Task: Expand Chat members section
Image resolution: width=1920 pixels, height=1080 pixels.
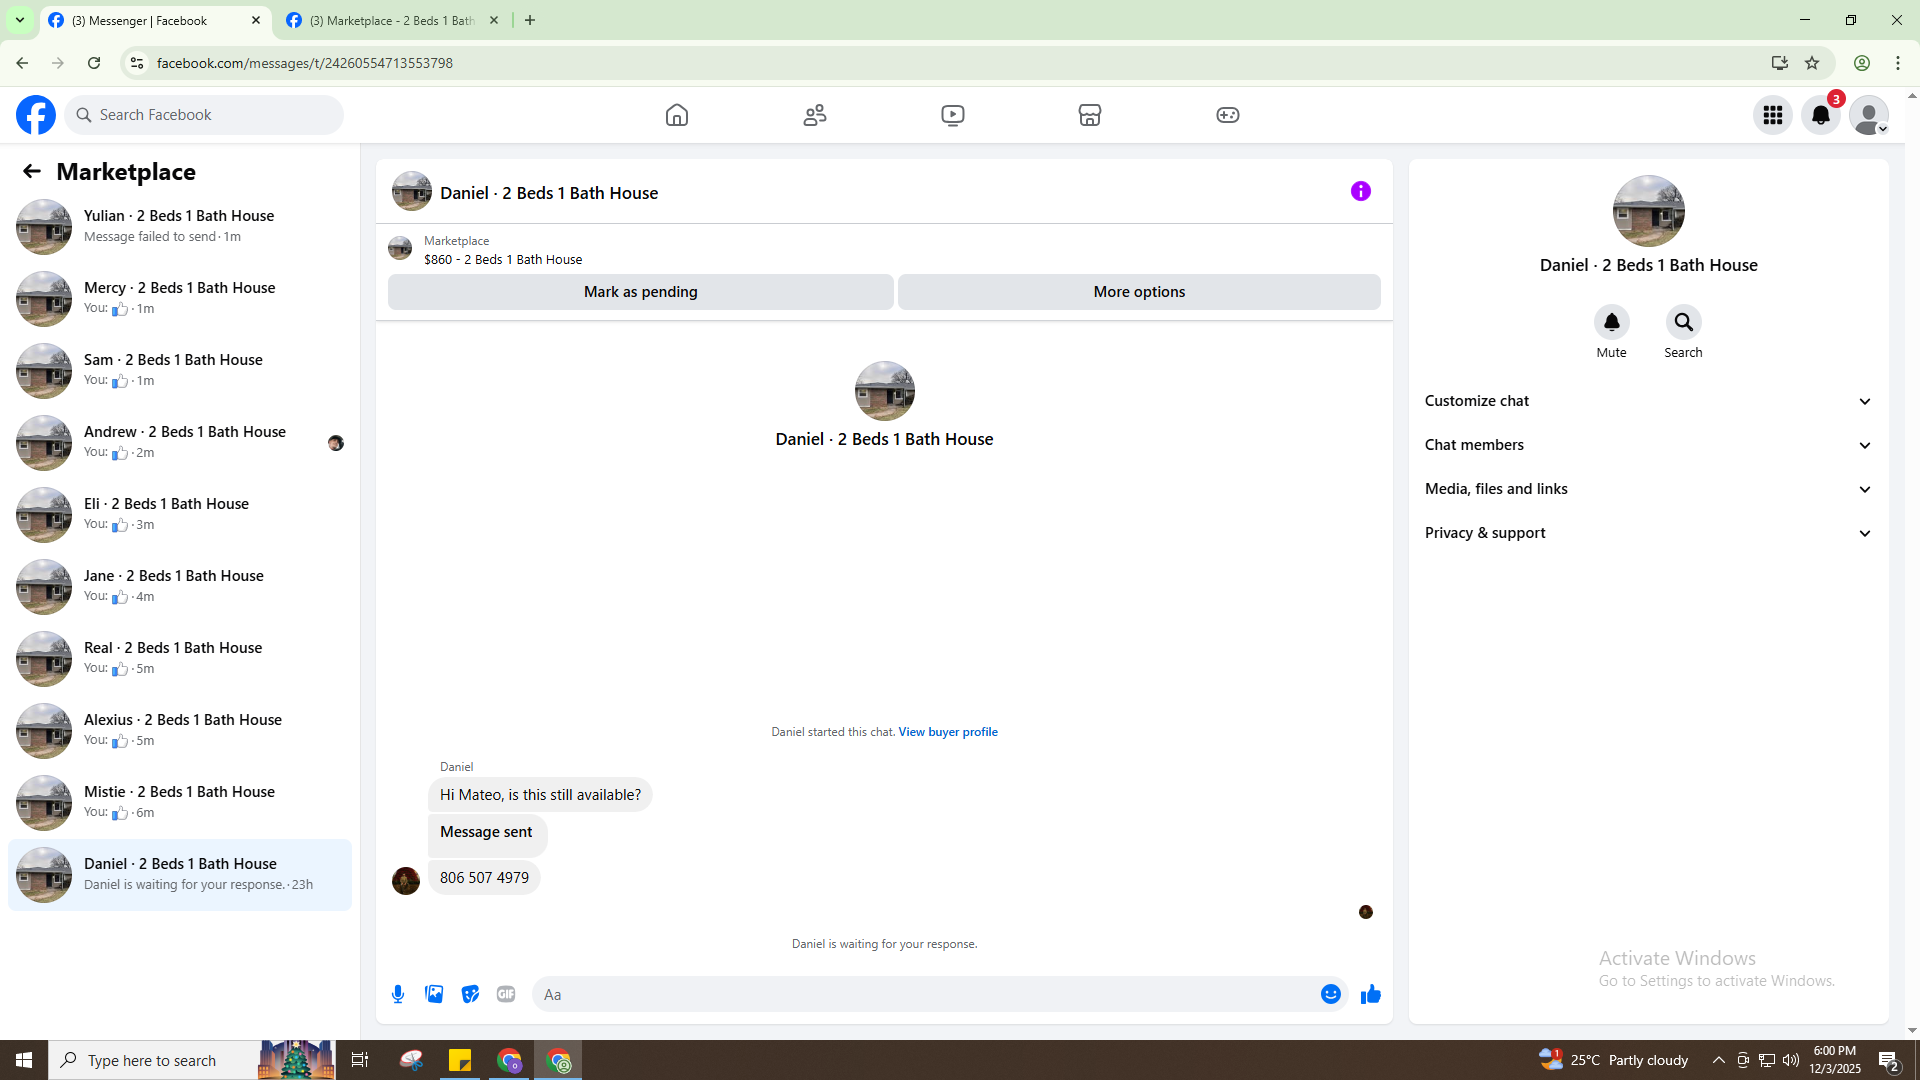Action: point(1649,445)
